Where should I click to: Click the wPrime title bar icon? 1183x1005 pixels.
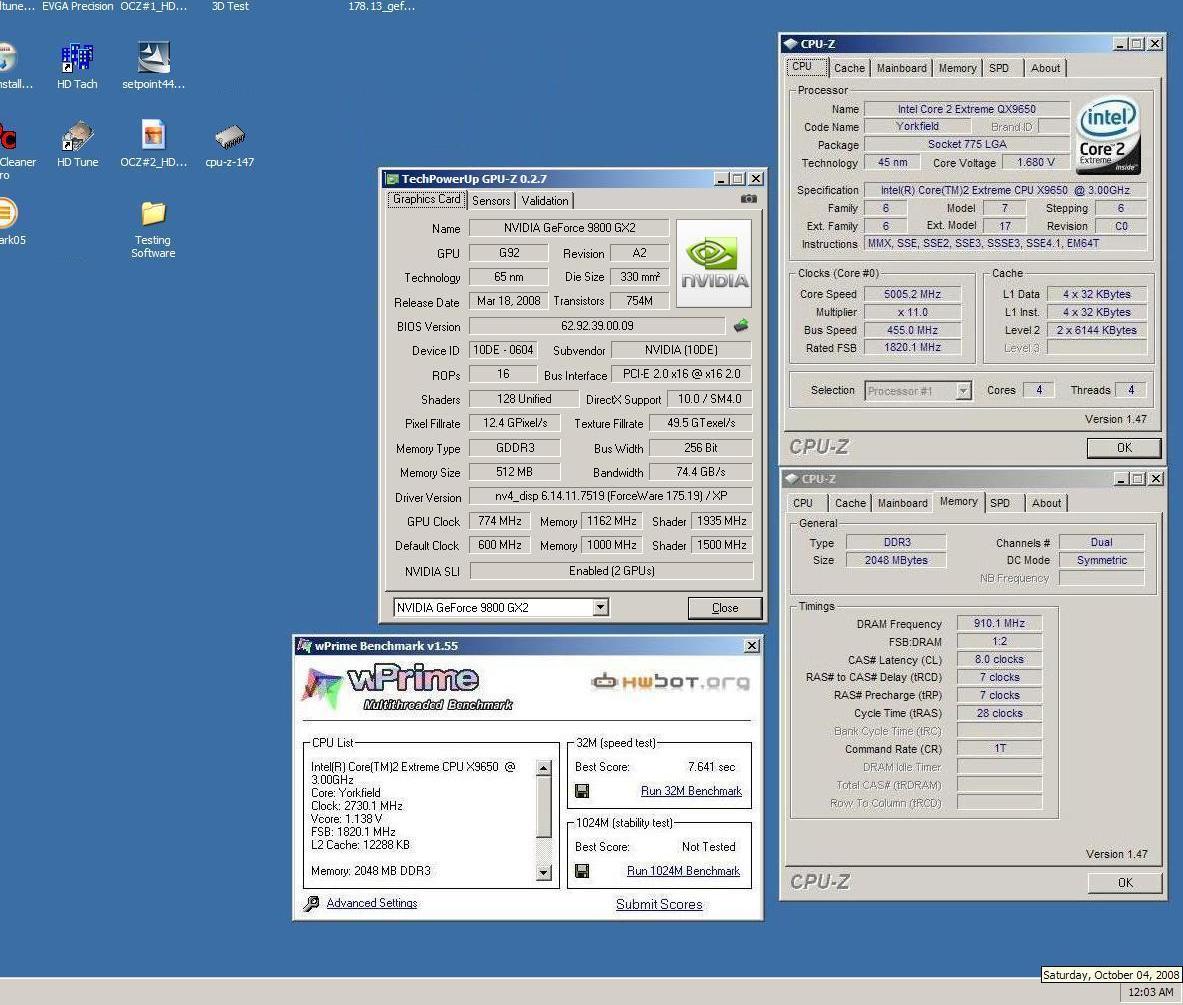point(304,645)
